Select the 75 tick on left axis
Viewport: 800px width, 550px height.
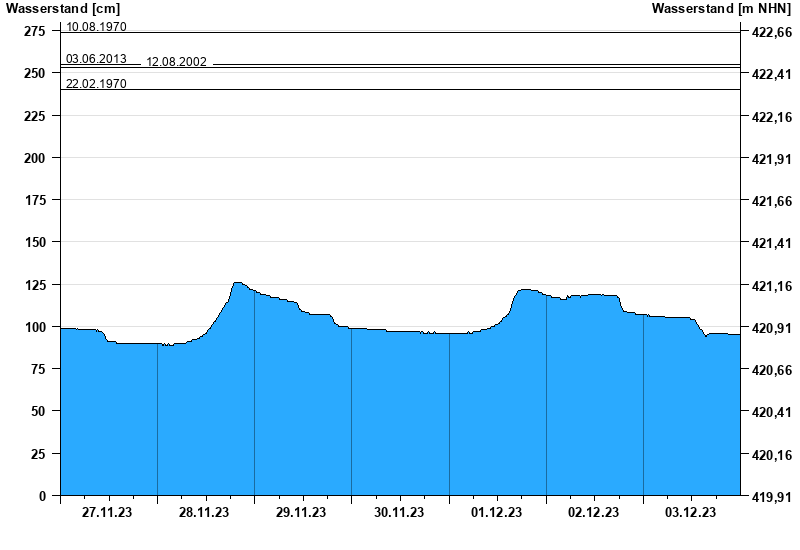coord(37,370)
